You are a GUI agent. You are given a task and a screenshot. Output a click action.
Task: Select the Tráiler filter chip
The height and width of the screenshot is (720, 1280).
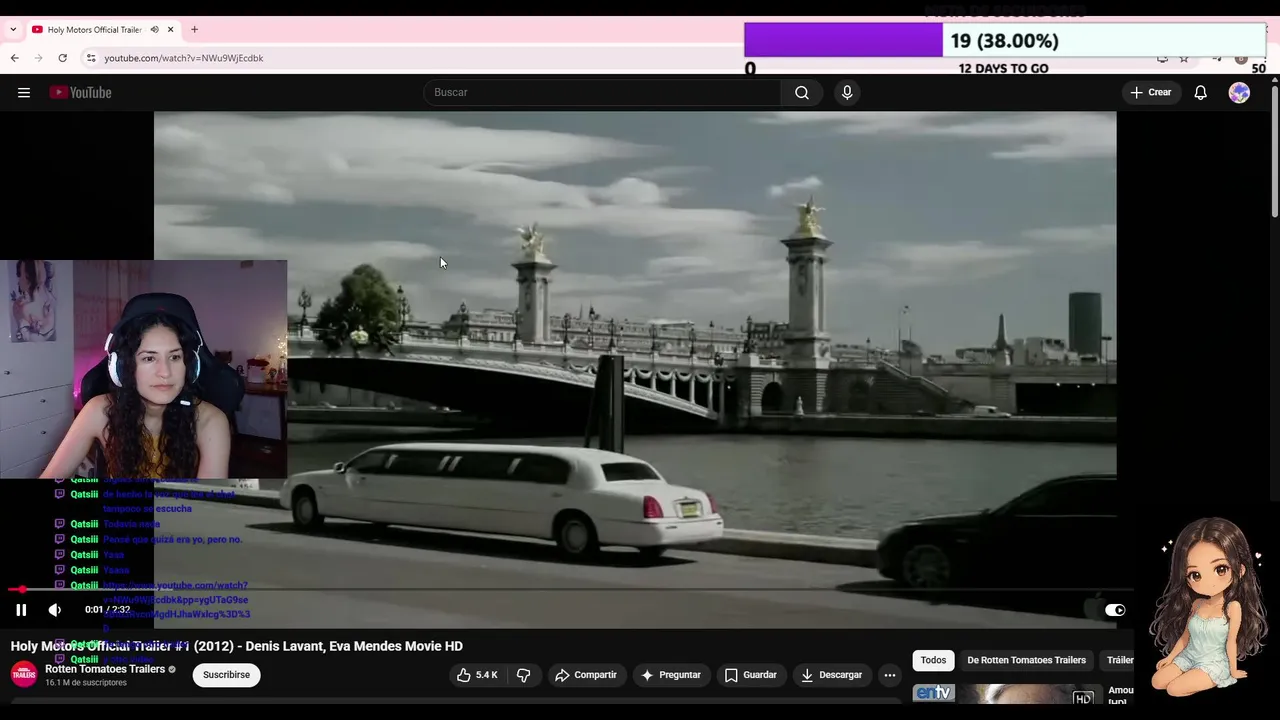[x=1119, y=660]
